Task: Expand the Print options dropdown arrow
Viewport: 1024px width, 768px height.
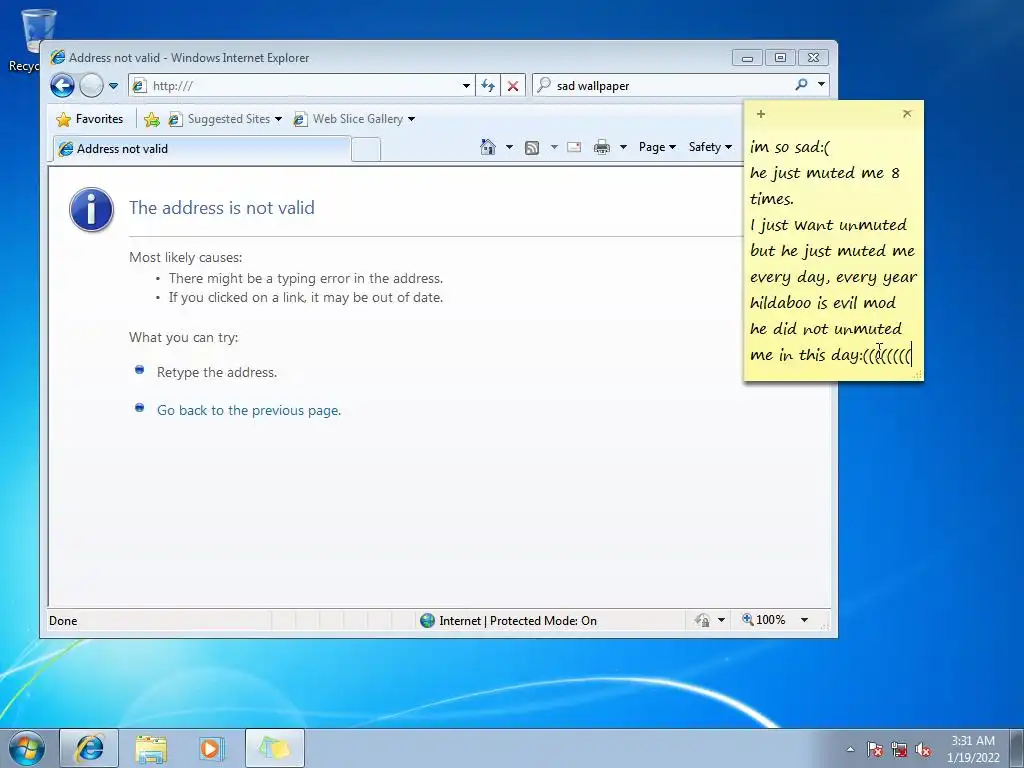Action: [623, 147]
